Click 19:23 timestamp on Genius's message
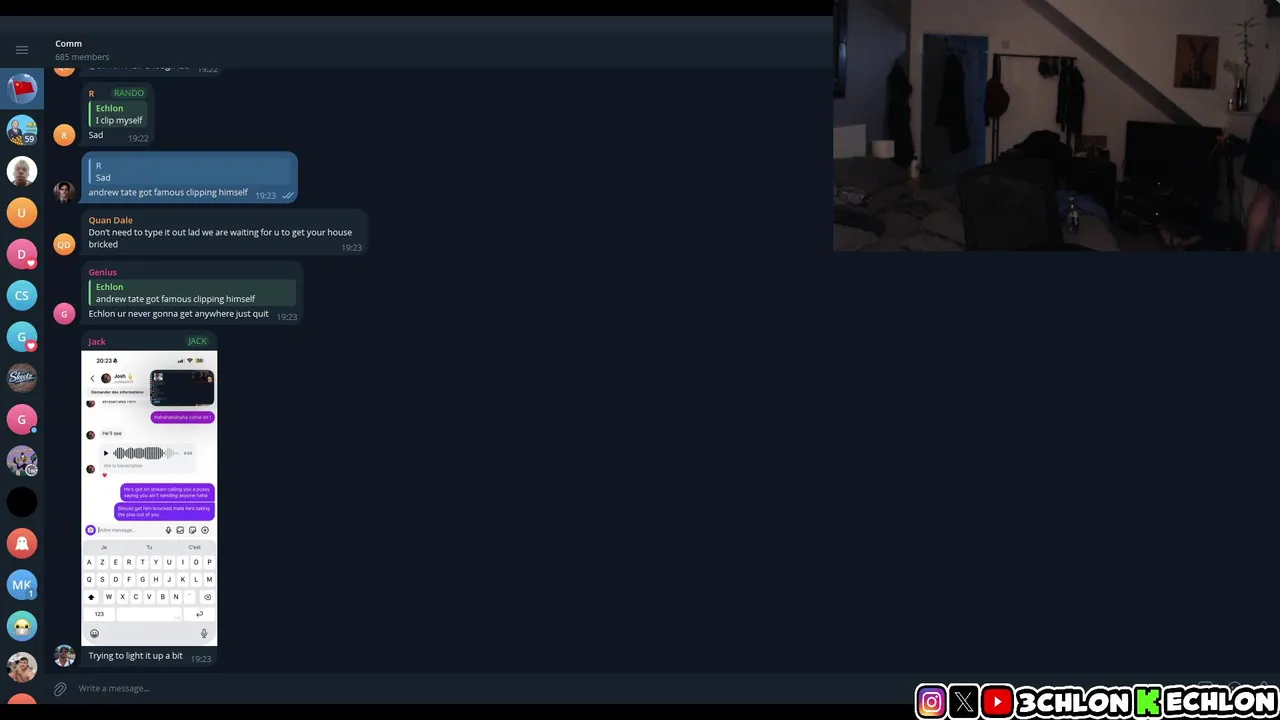The width and height of the screenshot is (1280, 720). click(287, 316)
